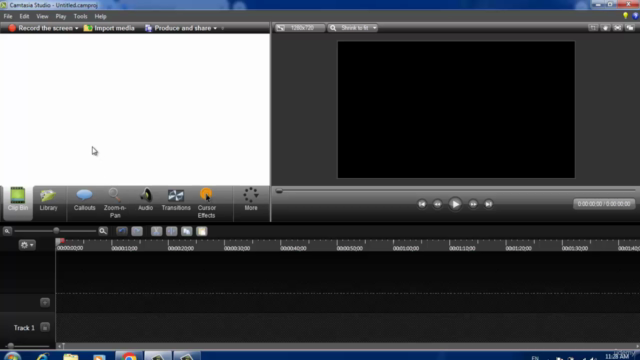The width and height of the screenshot is (640, 360).
Task: Open 1280x720 editing dimensions button
Action: pyautogui.click(x=300, y=28)
